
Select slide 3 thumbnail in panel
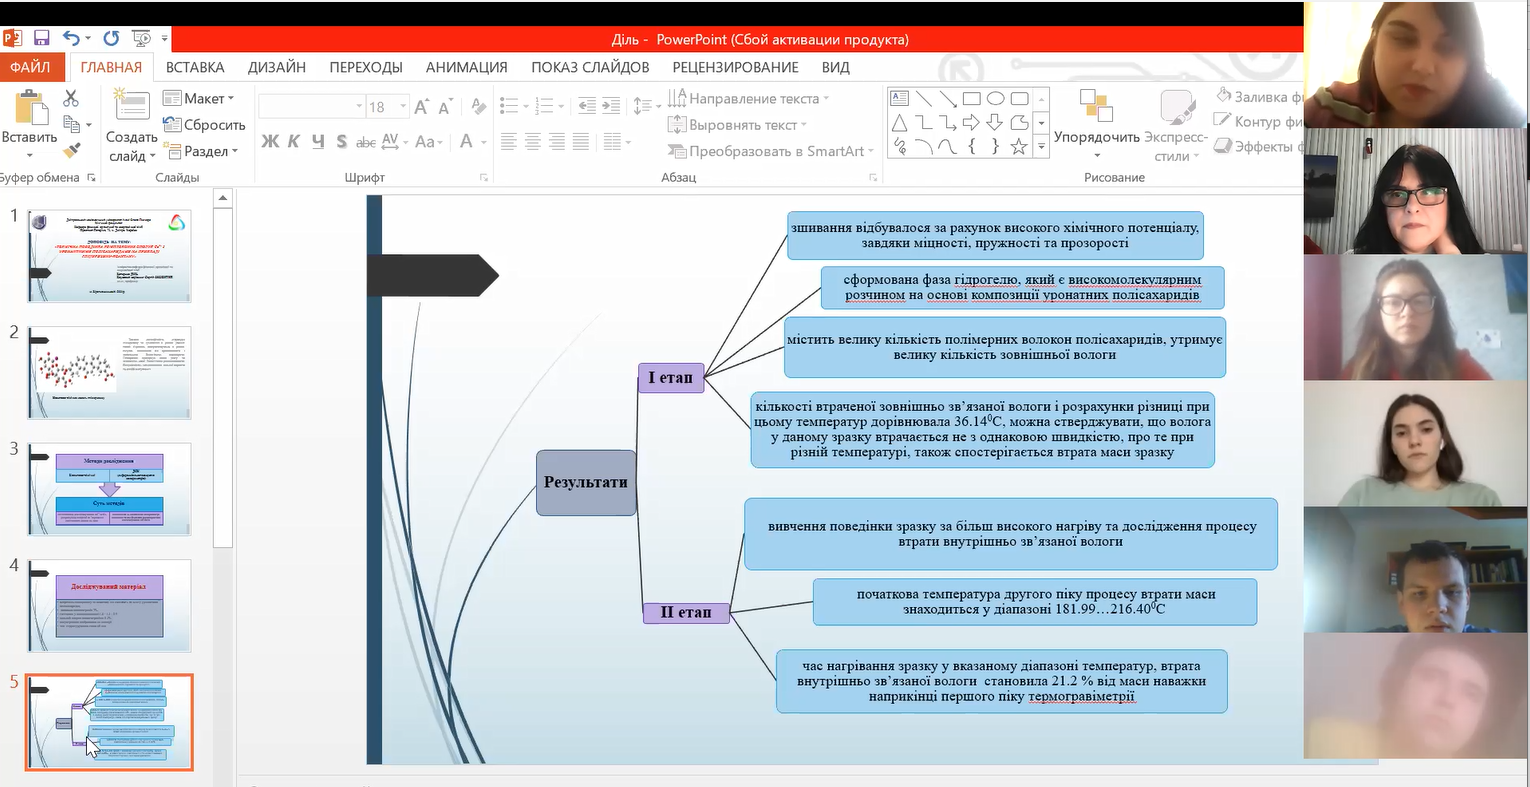coord(109,489)
